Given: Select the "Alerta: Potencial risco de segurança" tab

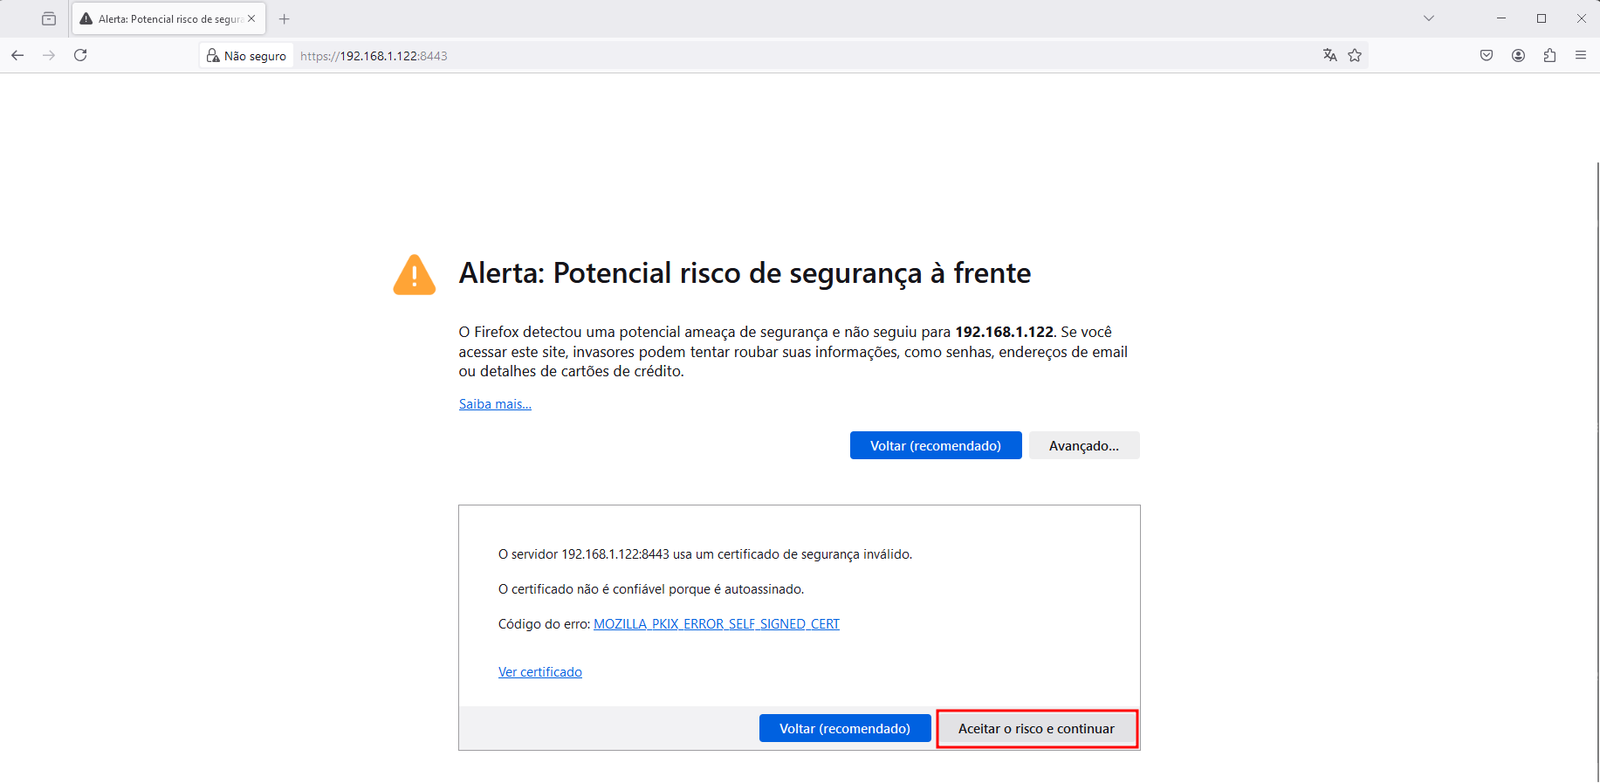Looking at the screenshot, I should click(x=165, y=19).
